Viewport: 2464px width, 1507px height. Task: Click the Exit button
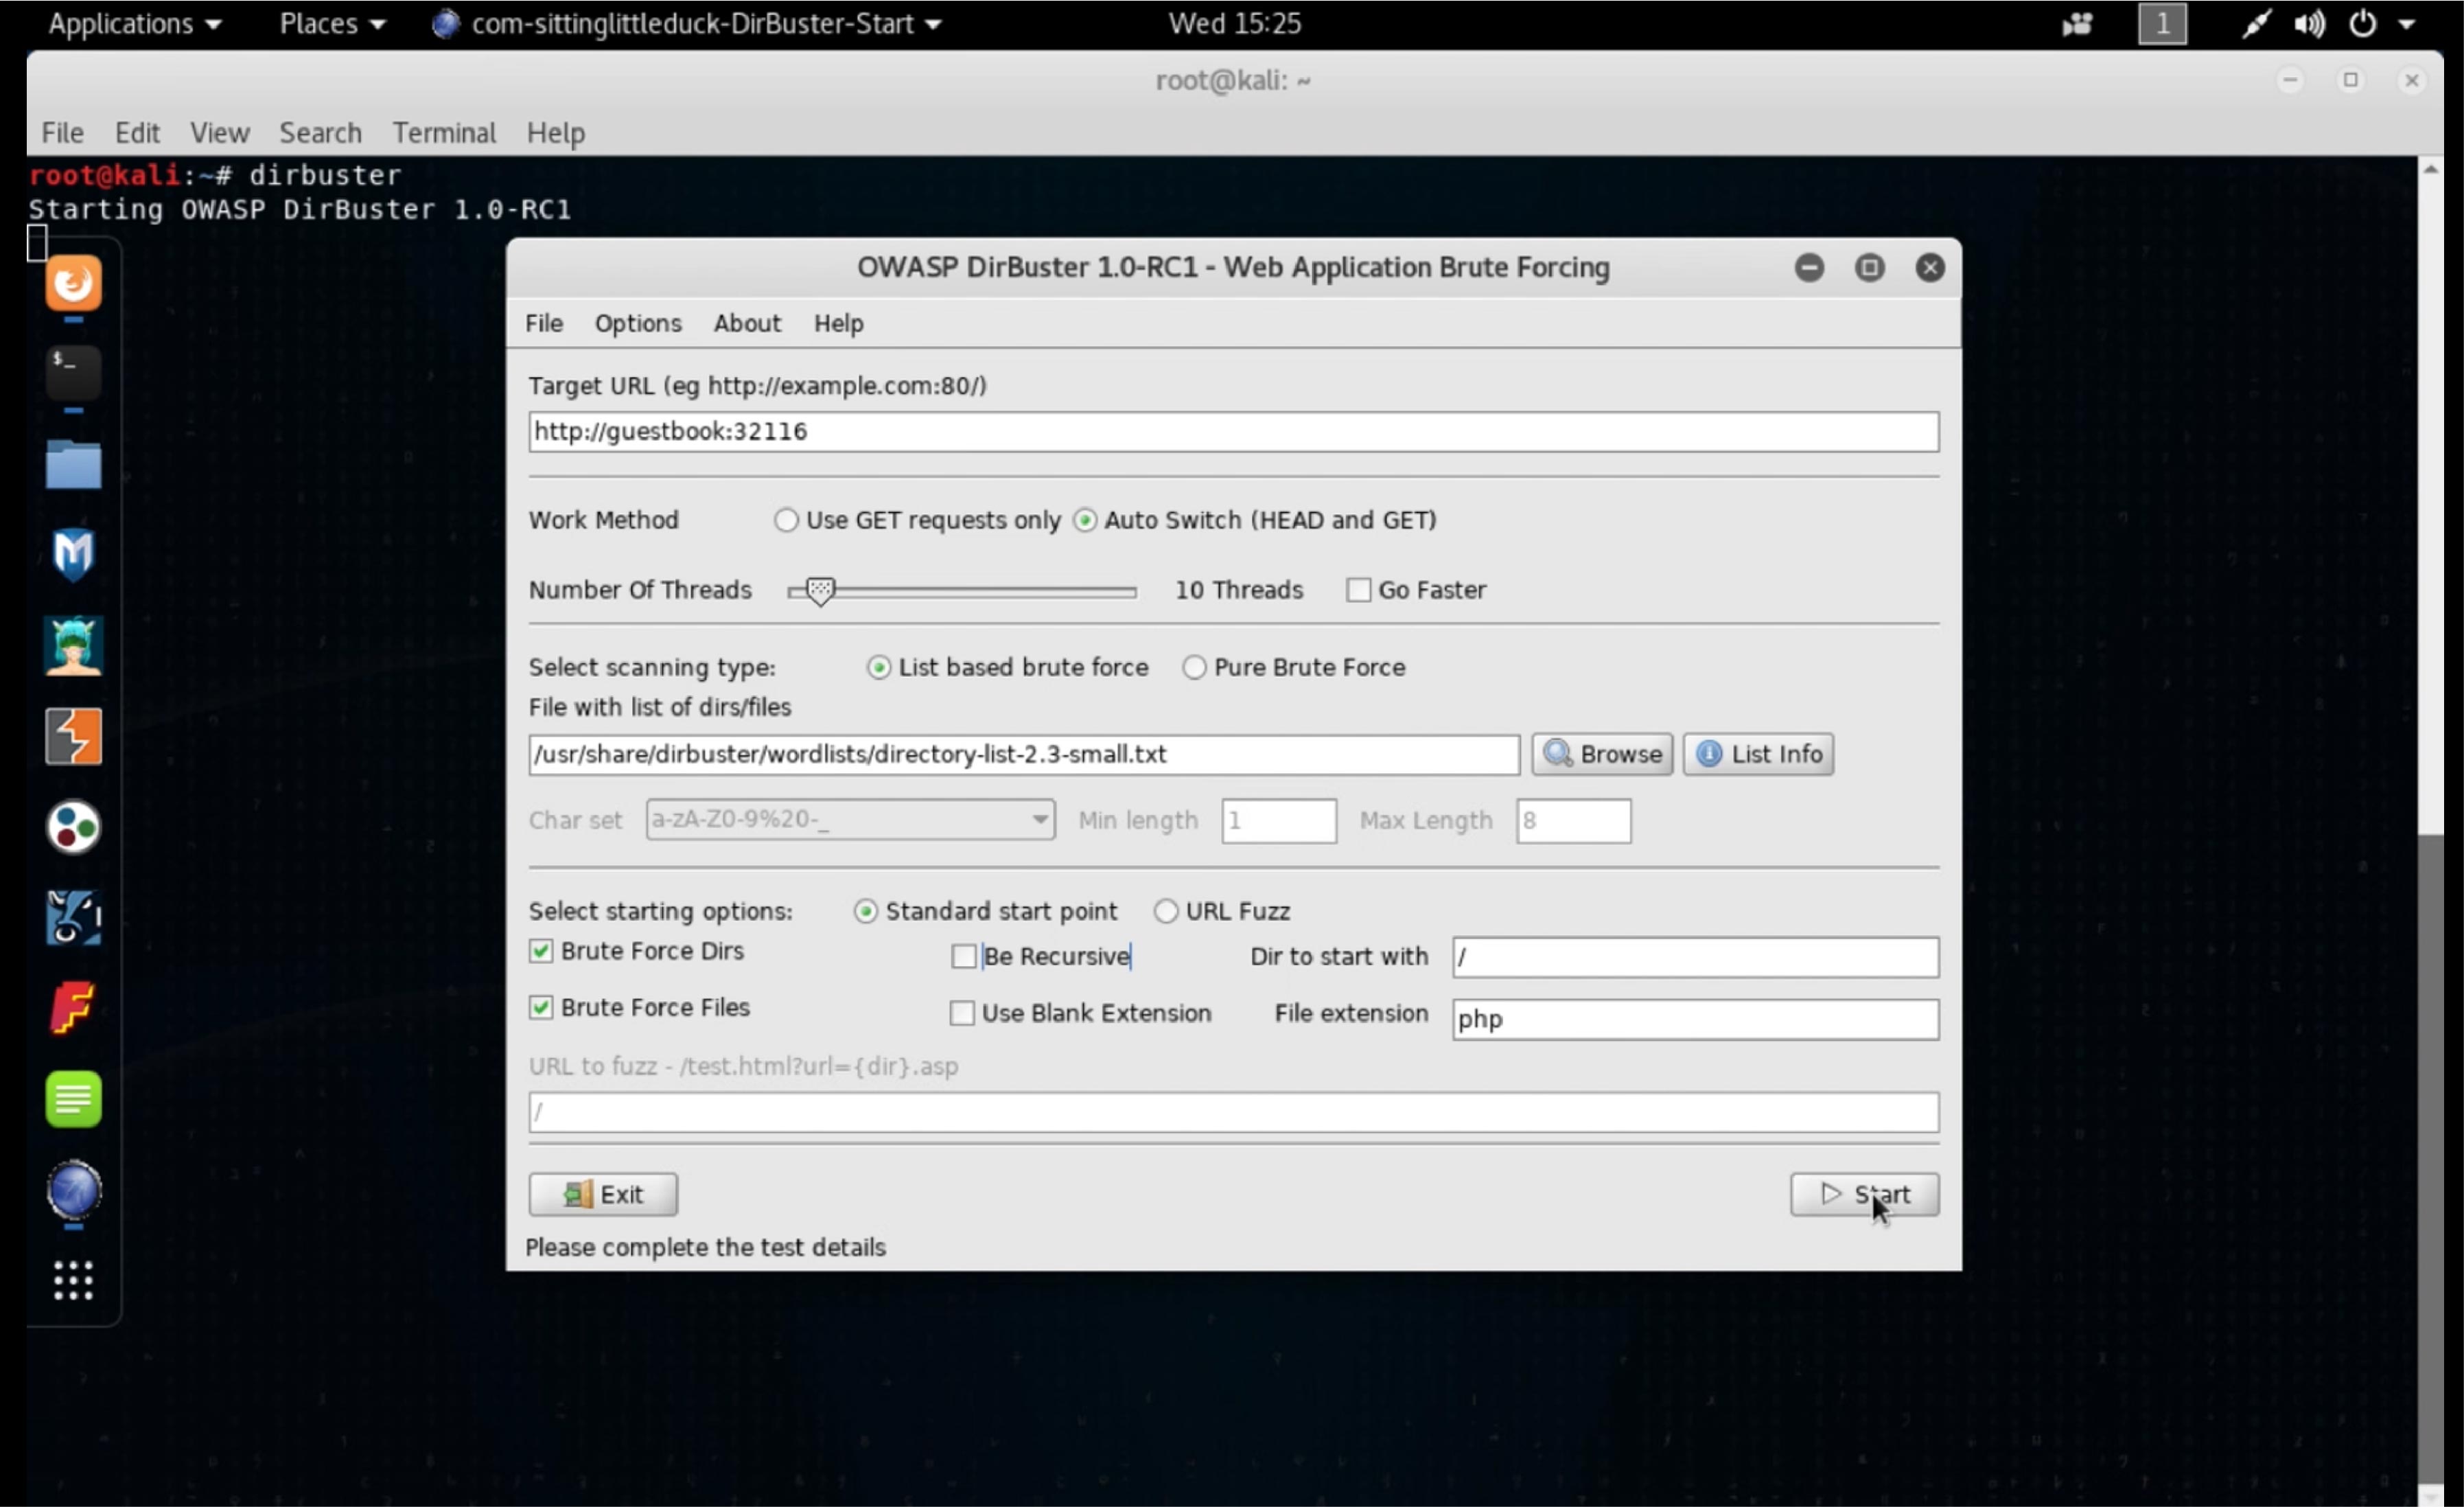pos(603,1194)
